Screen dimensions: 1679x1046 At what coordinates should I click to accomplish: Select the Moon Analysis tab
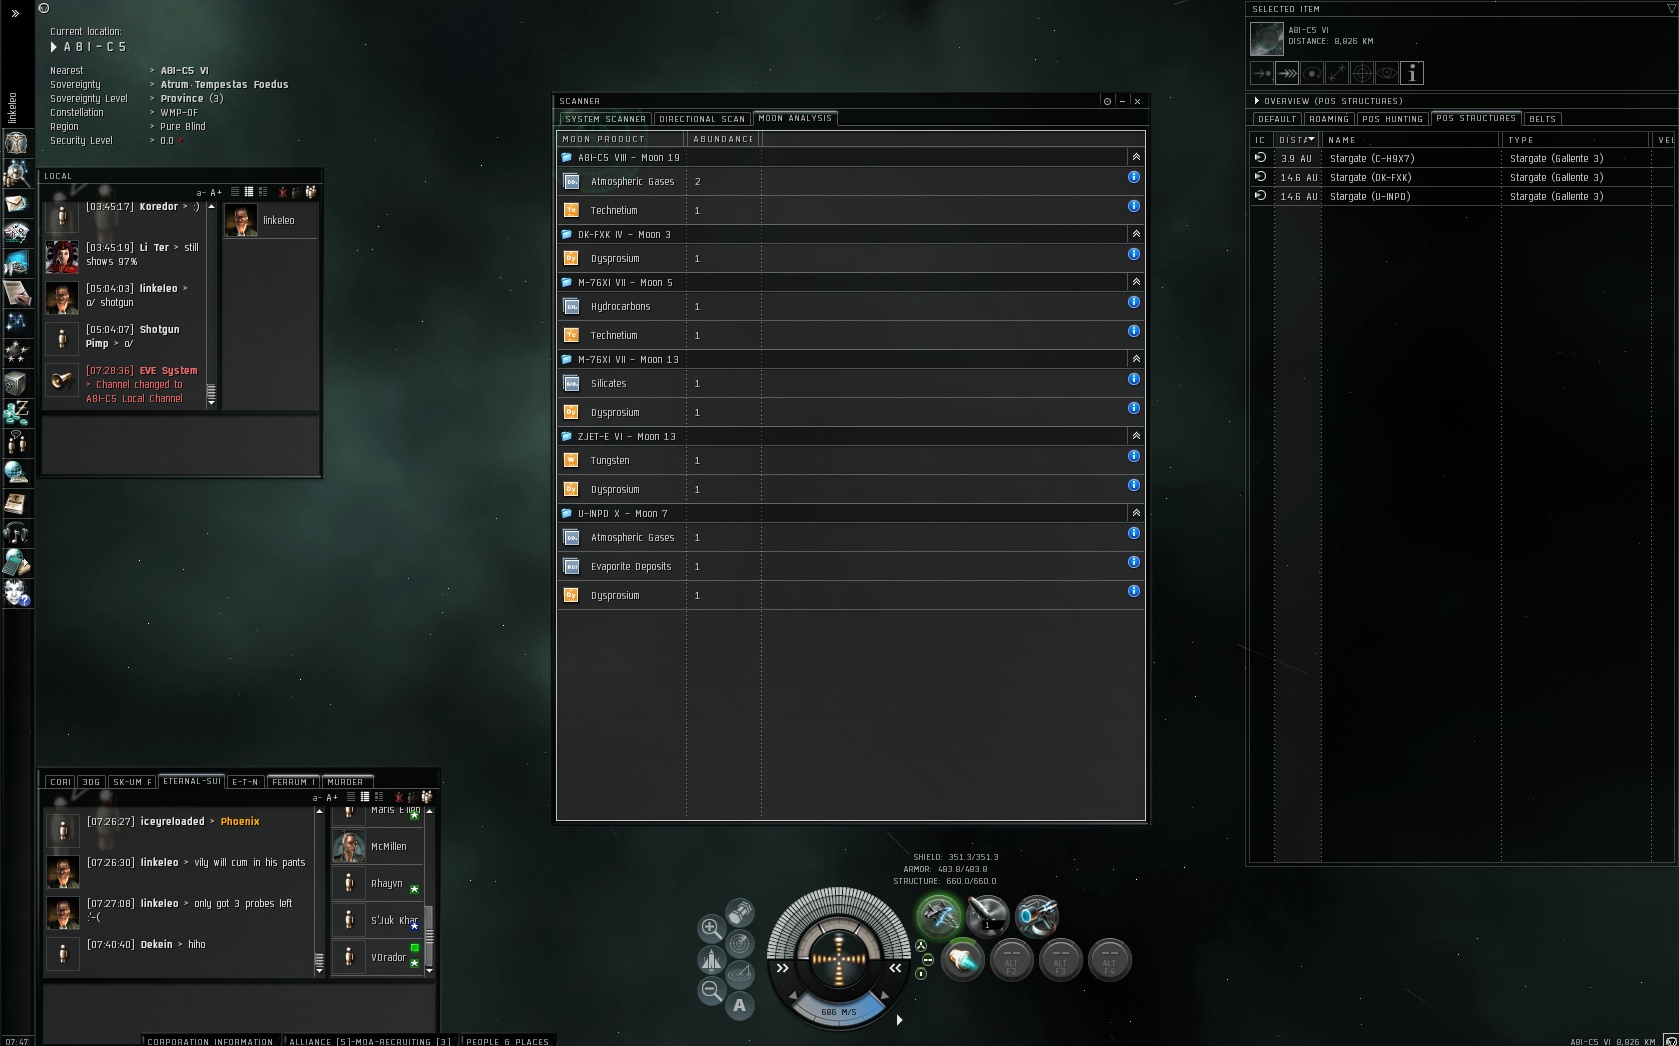coord(795,118)
